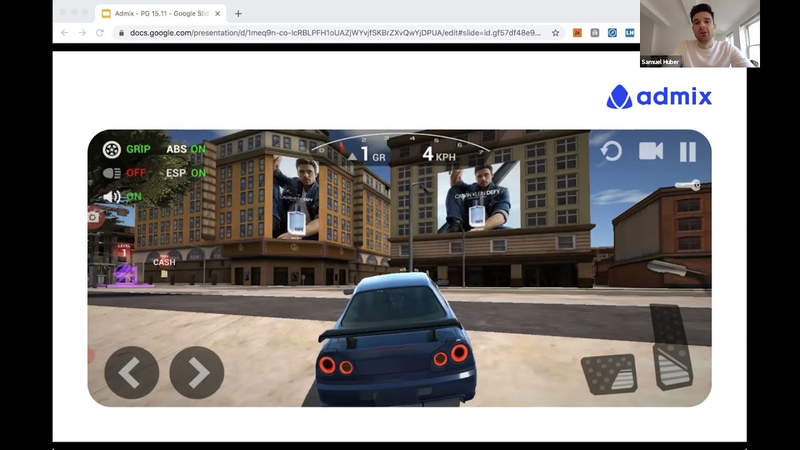Click the site lock icon in address bar

point(121,33)
